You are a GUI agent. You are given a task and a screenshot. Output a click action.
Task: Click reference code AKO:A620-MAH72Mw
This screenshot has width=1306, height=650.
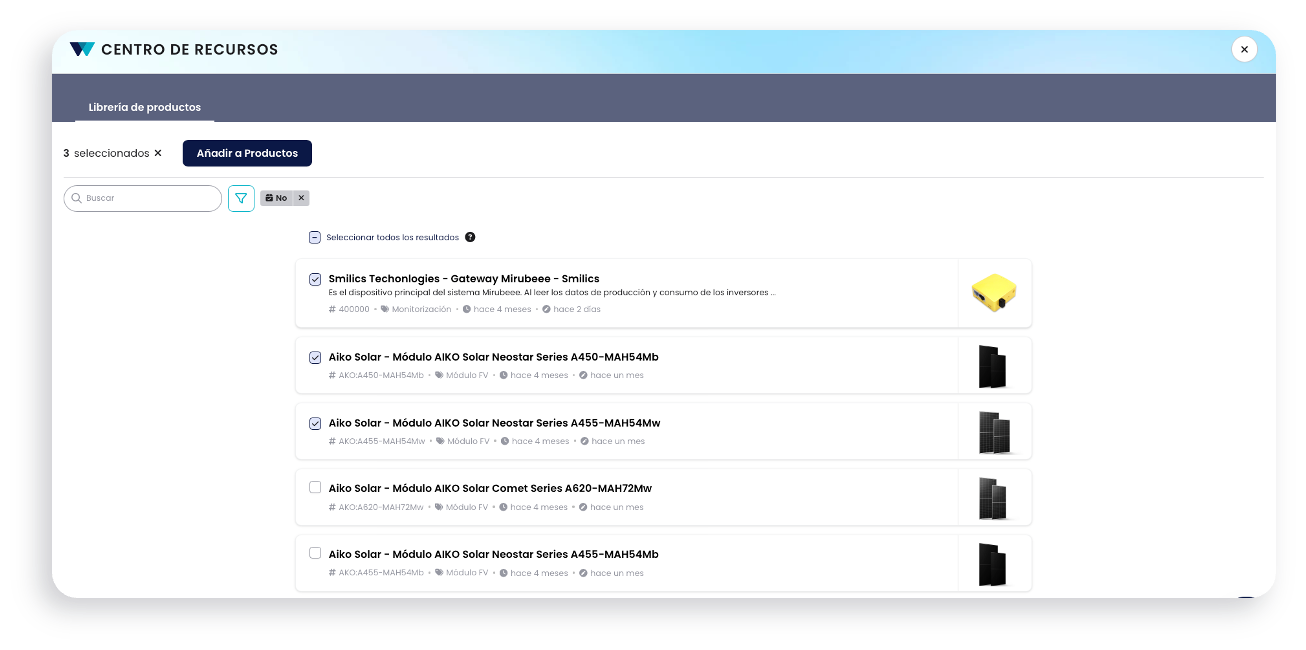[x=381, y=508]
